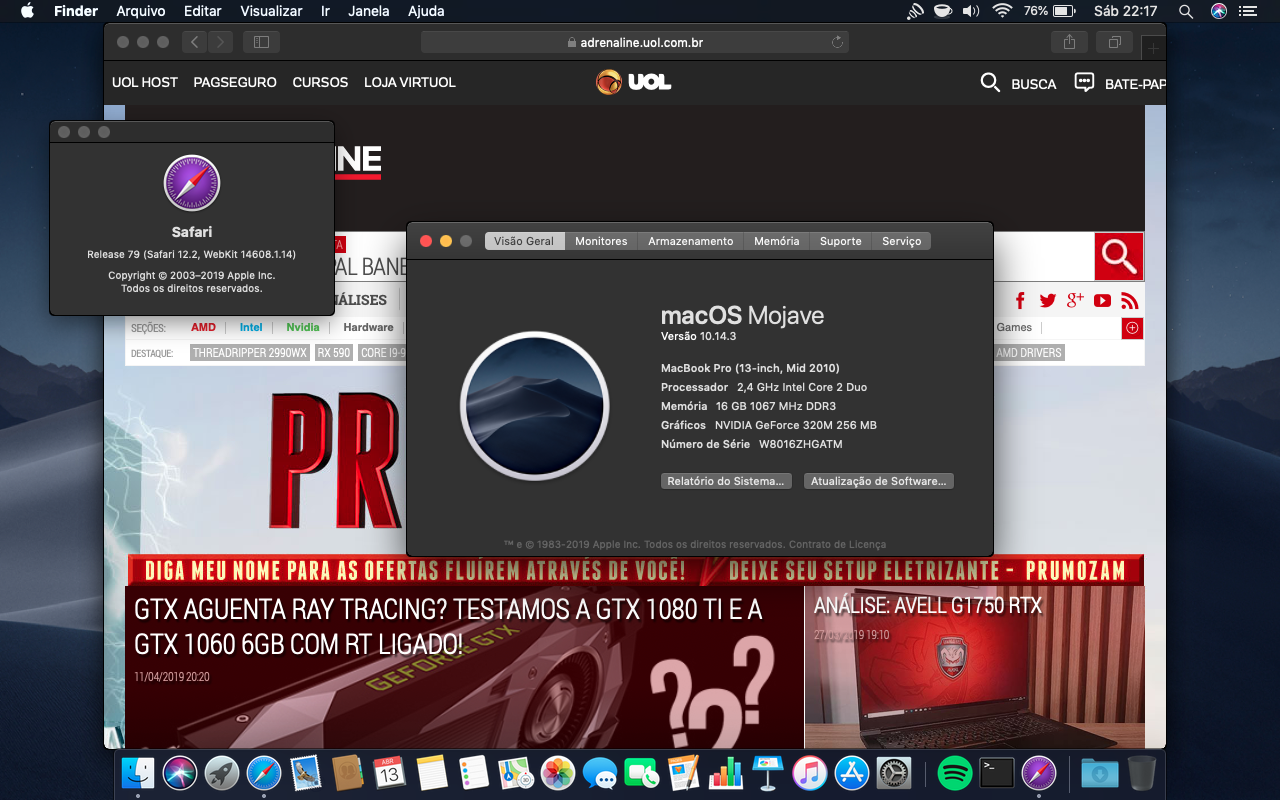Open Terminal in the Dock
1280x800 pixels.
tap(997, 773)
